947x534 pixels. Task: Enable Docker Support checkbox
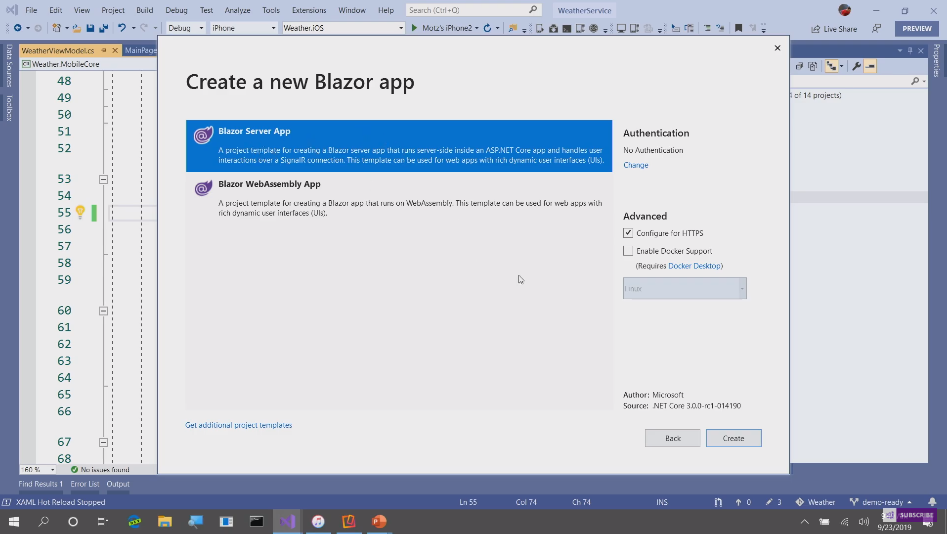tap(628, 251)
